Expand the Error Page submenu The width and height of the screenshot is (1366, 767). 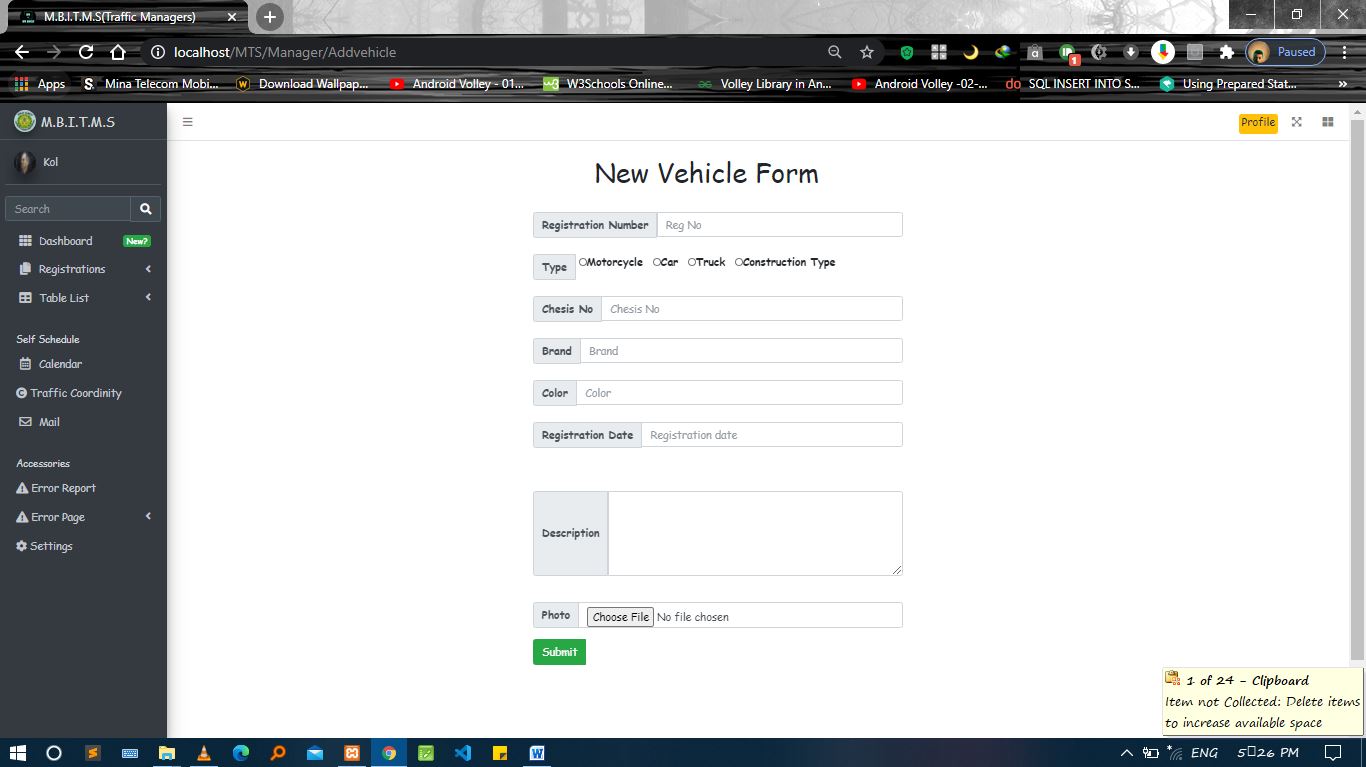pos(58,516)
